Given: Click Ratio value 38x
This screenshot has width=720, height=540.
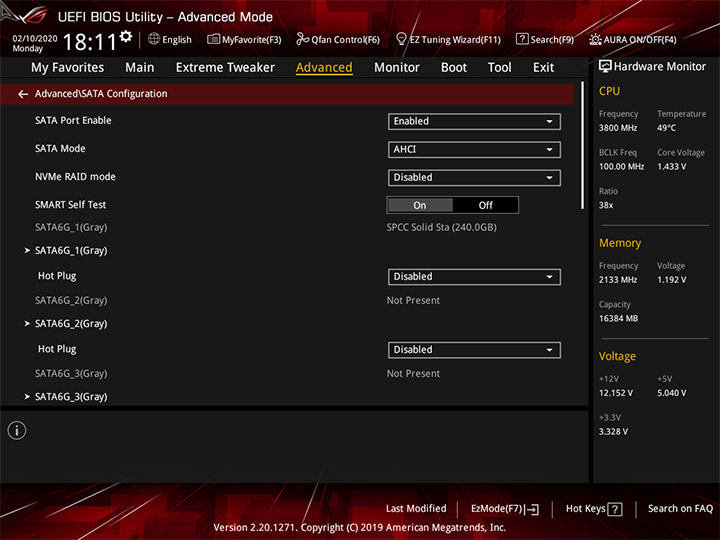Looking at the screenshot, I should click(x=606, y=205).
